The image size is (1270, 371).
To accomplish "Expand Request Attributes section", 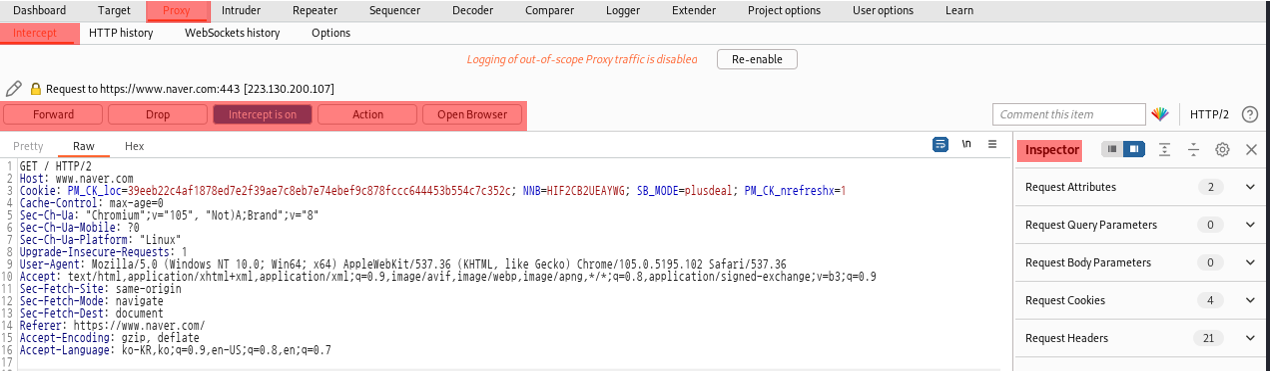I will [x=1250, y=187].
